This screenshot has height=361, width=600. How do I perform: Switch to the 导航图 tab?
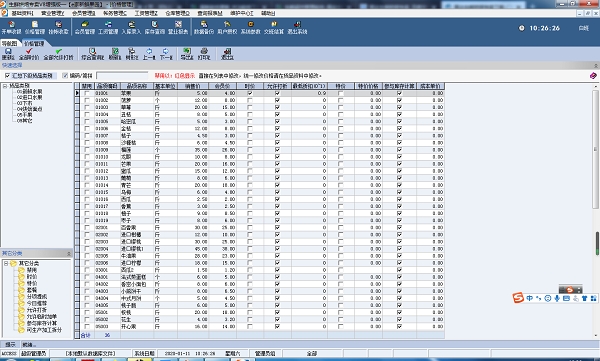(10, 43)
